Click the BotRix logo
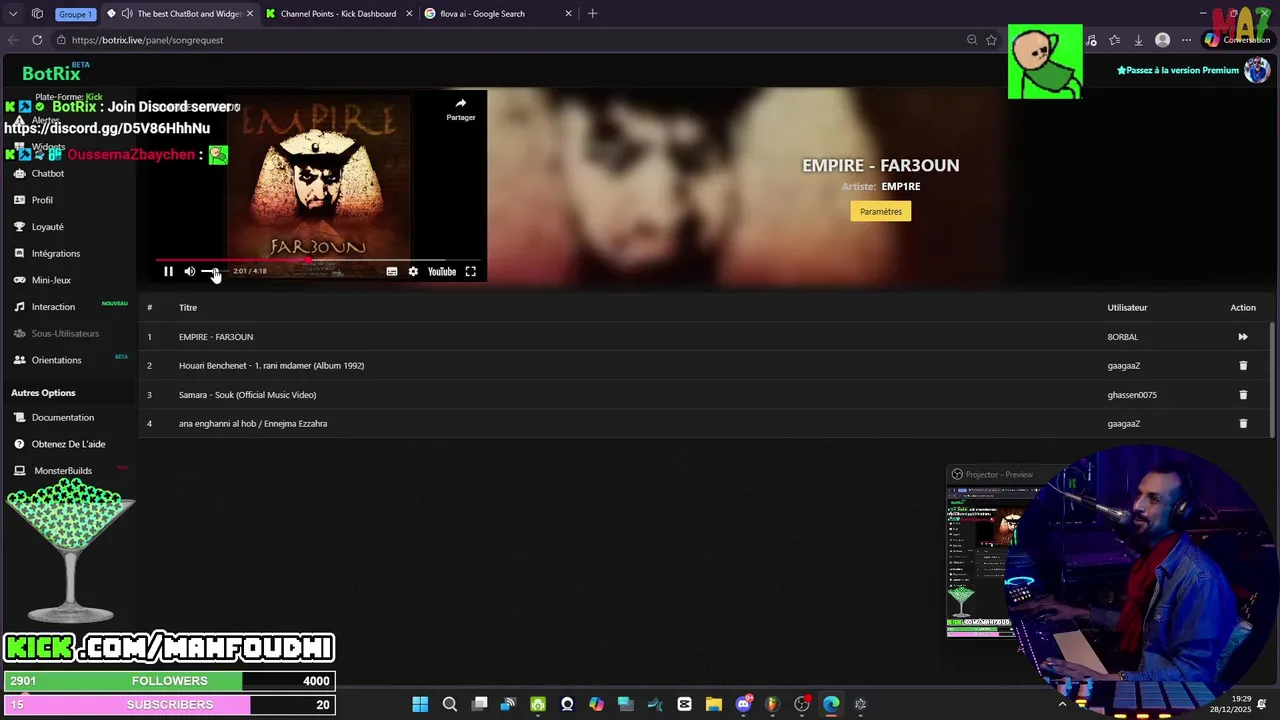This screenshot has width=1280, height=720. (51, 73)
